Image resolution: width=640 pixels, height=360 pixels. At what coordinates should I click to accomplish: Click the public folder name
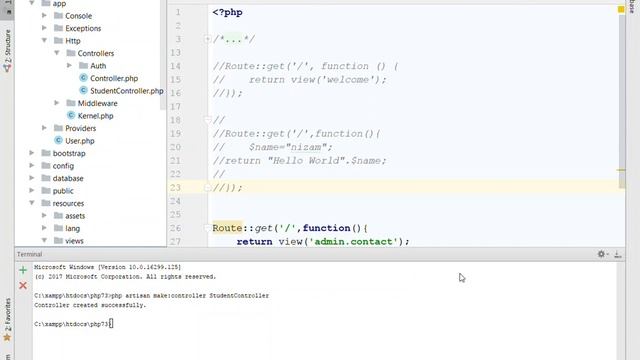pos(63,191)
